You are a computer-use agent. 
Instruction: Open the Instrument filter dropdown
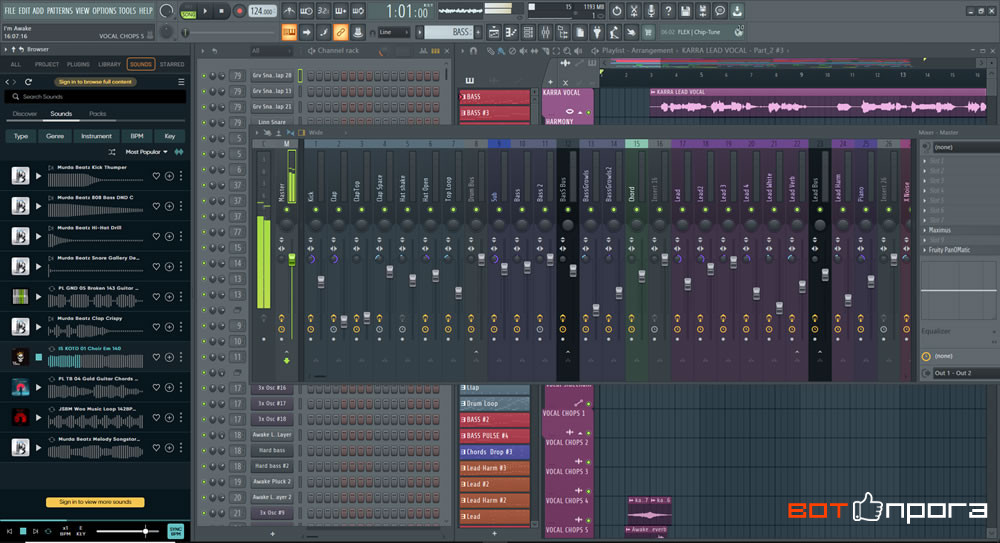(96, 136)
